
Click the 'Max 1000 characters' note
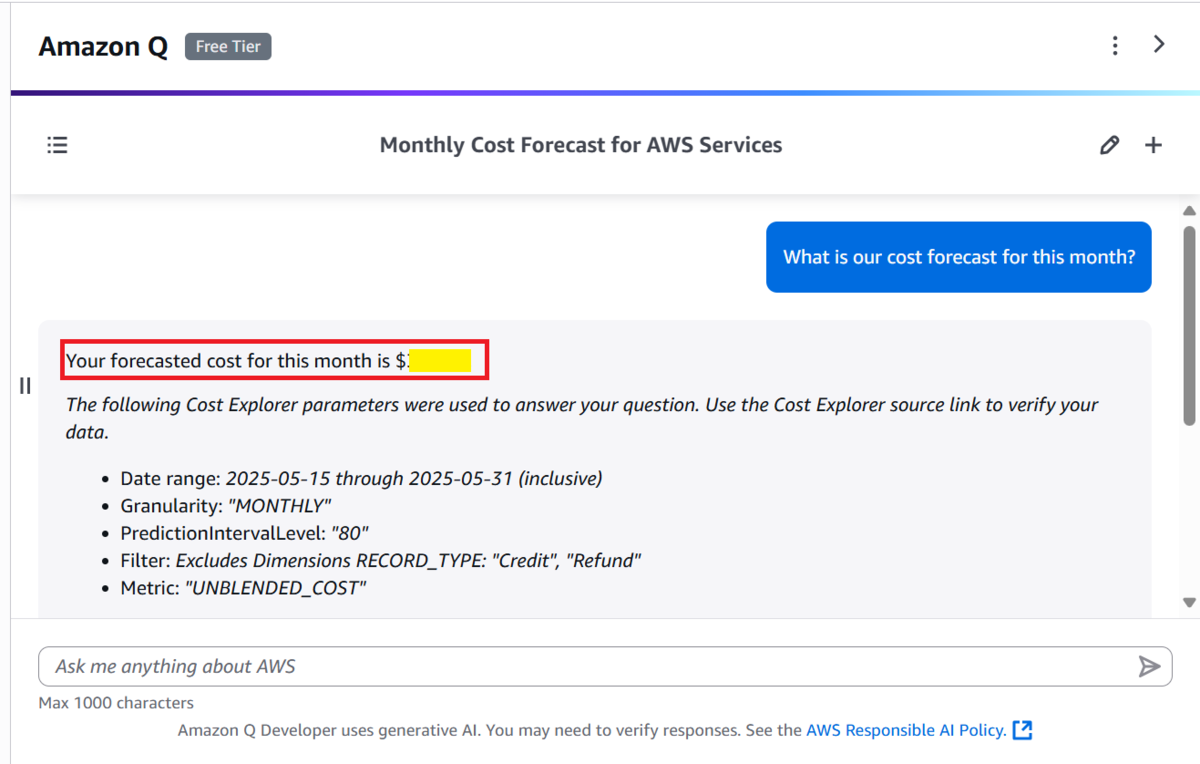tap(116, 703)
